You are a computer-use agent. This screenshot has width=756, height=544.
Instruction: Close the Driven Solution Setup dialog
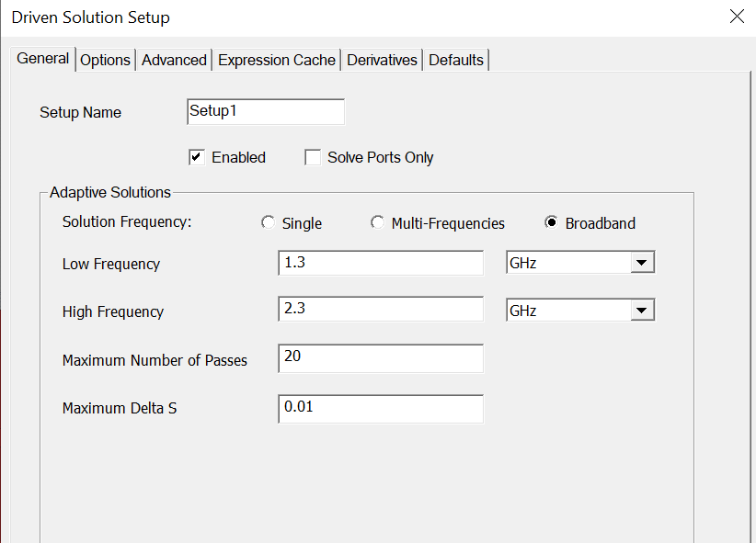click(x=736, y=16)
